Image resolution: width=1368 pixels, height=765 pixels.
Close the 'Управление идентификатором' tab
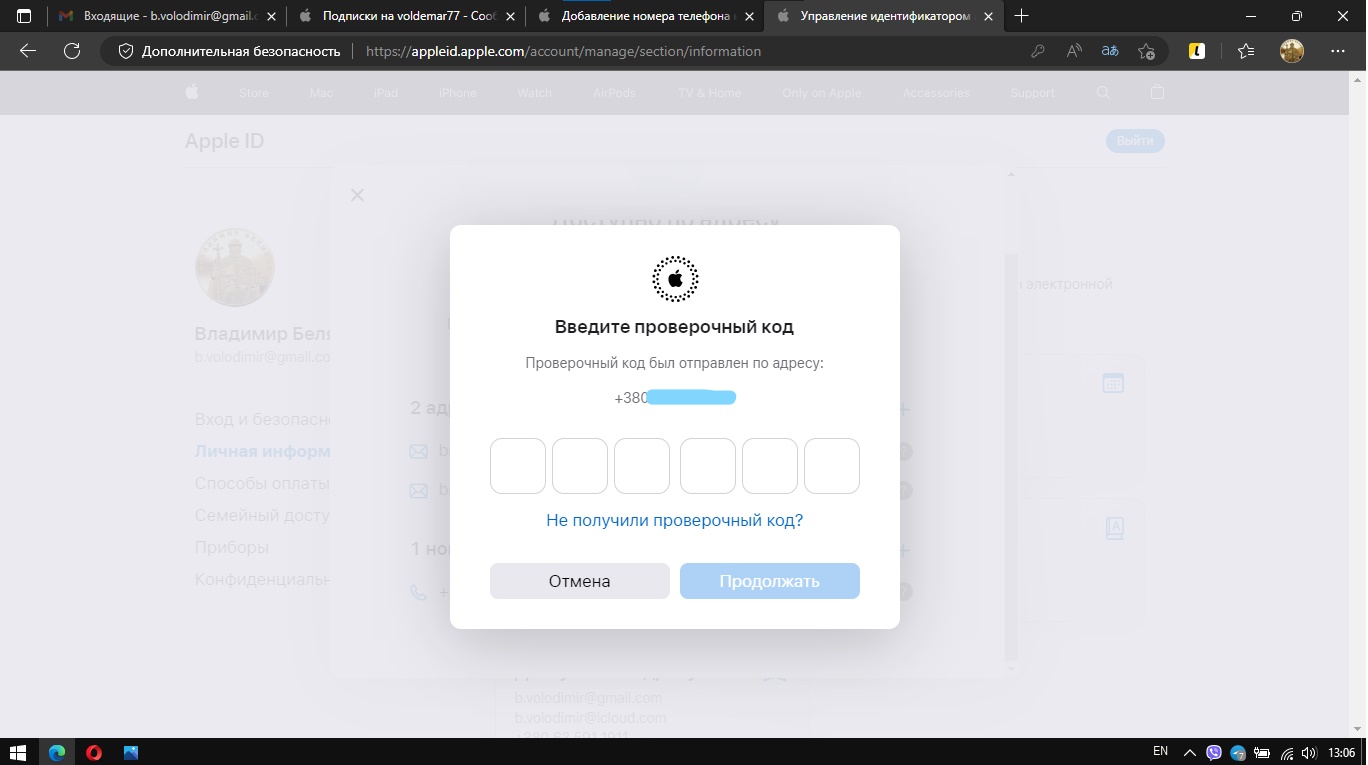click(x=989, y=16)
